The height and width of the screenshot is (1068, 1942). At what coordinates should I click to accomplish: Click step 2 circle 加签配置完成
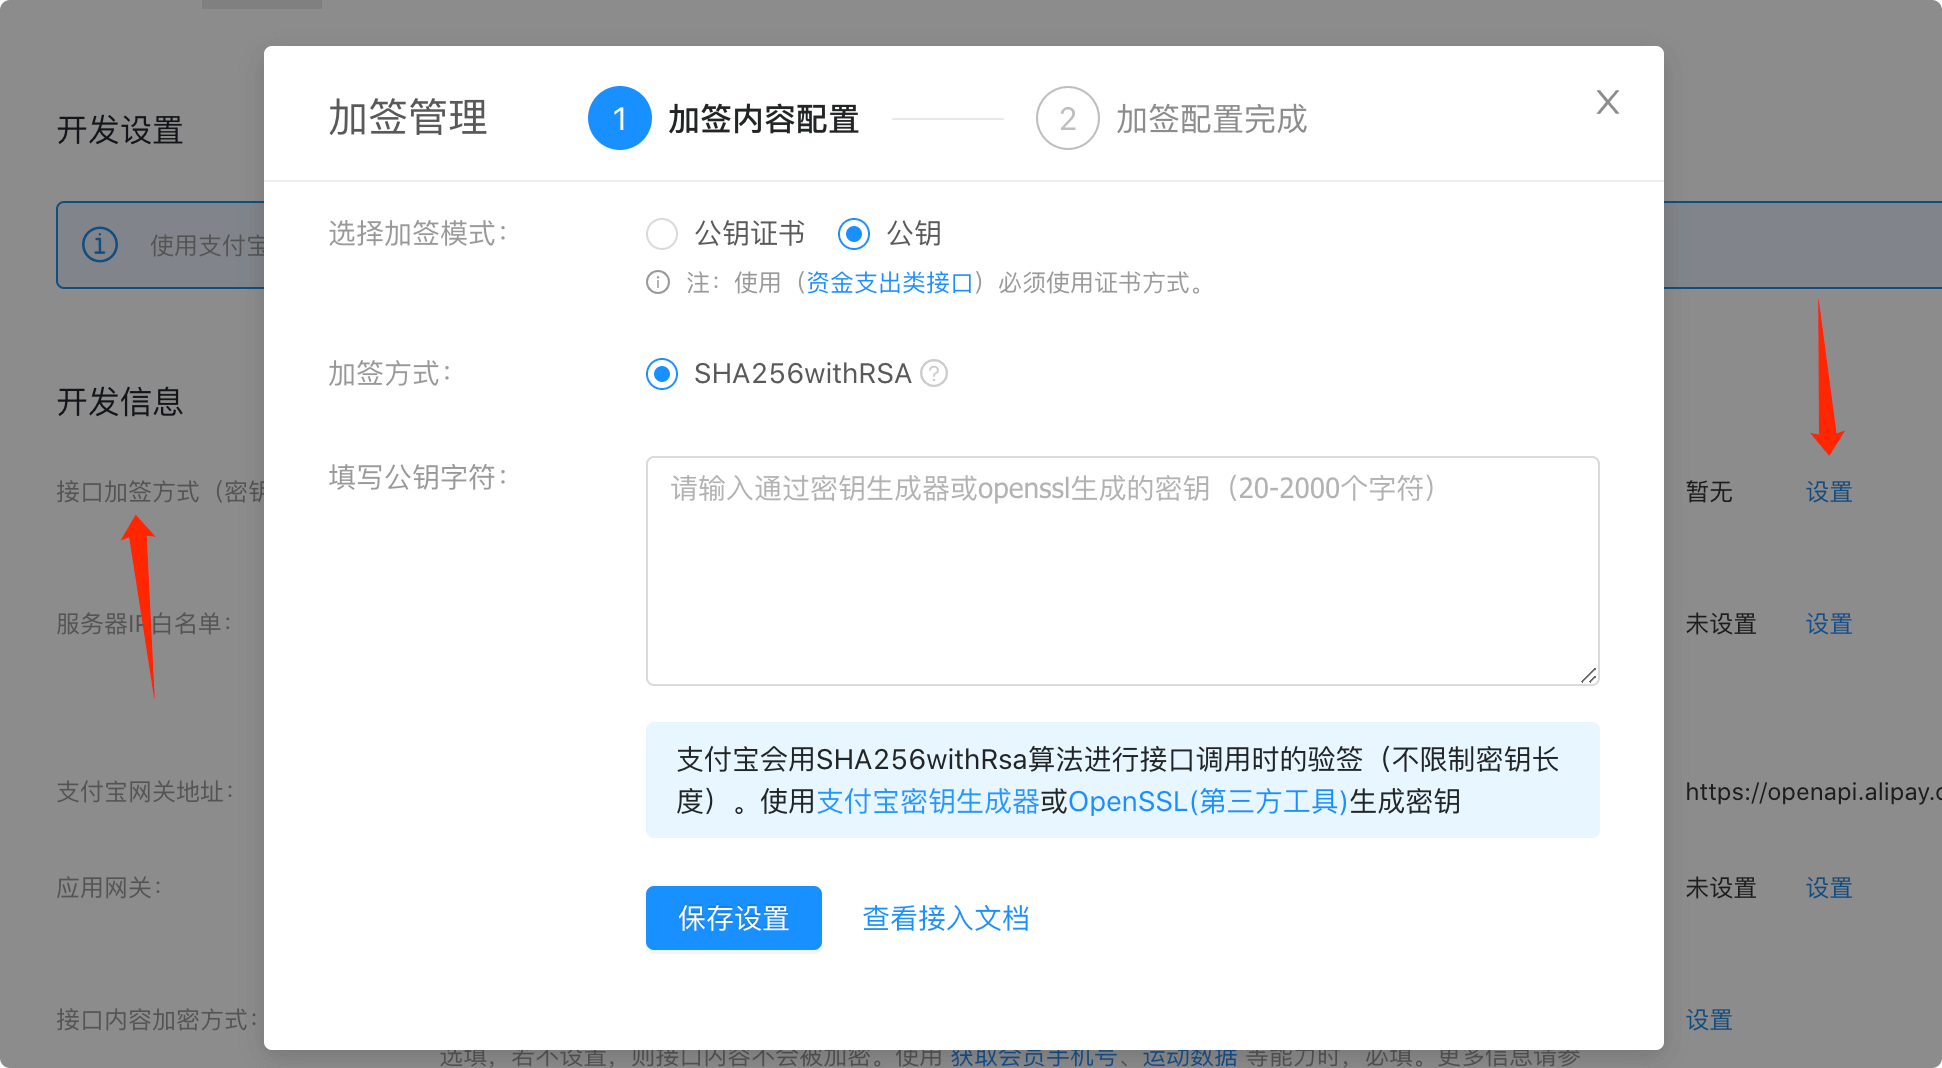click(x=1067, y=119)
